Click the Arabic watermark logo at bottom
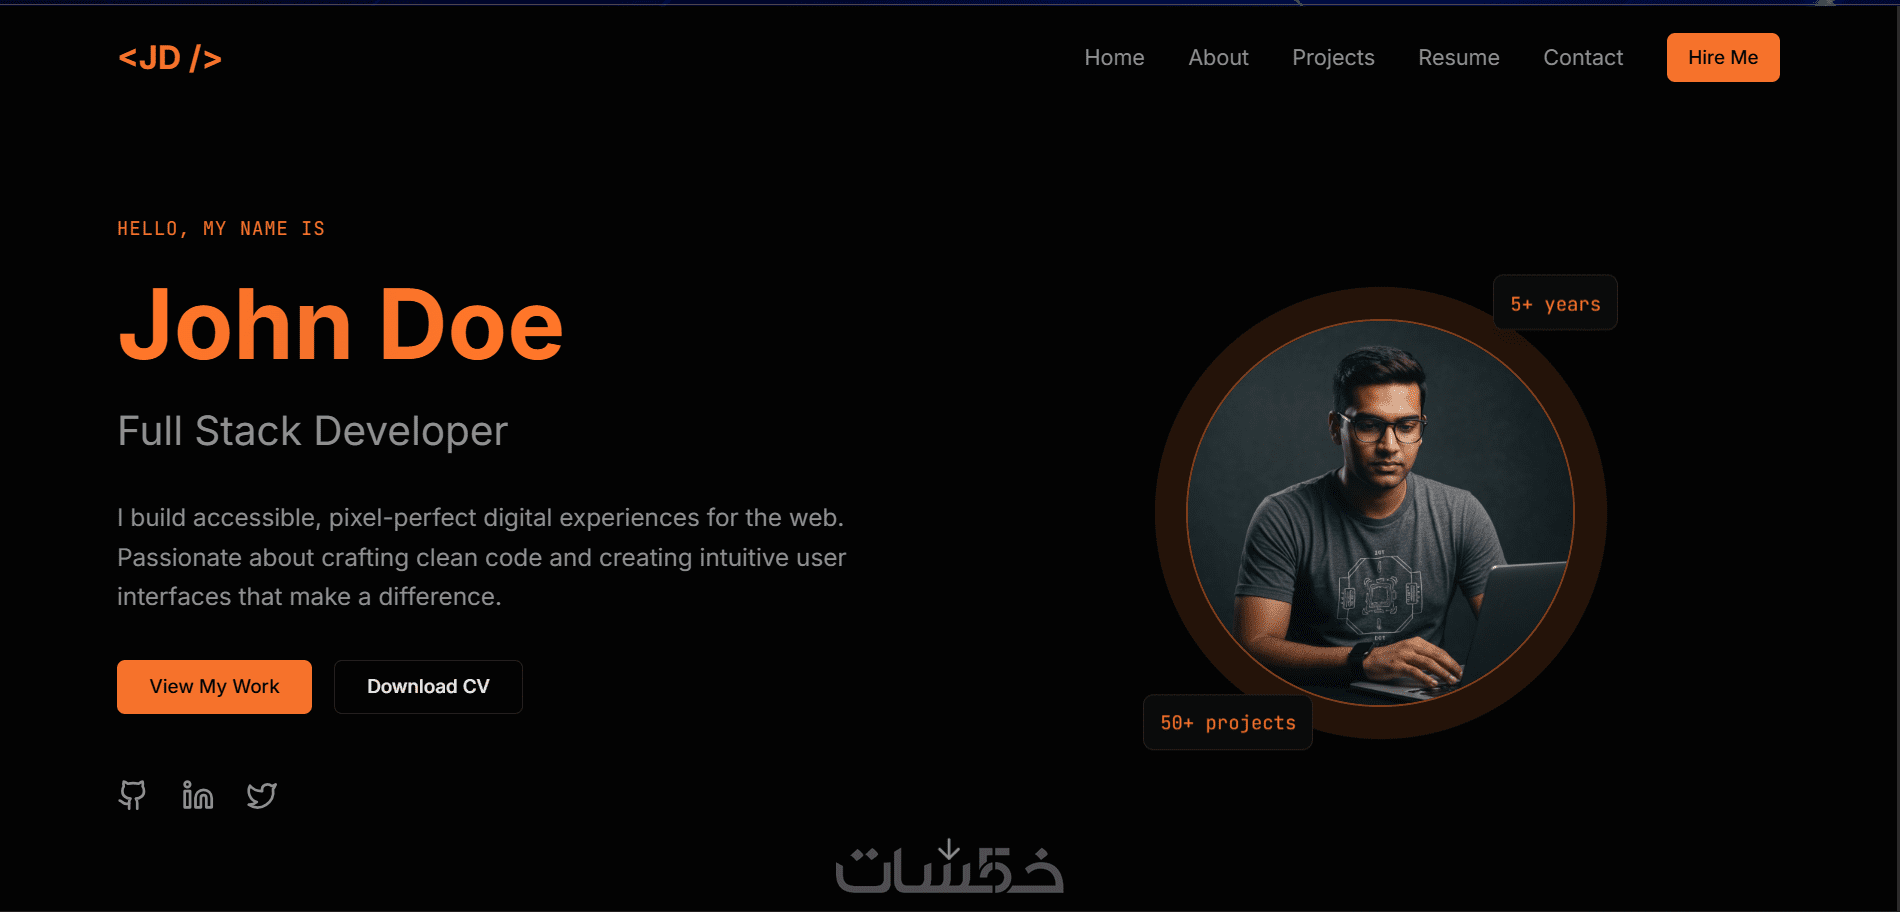This screenshot has width=1900, height=912. 949,866
